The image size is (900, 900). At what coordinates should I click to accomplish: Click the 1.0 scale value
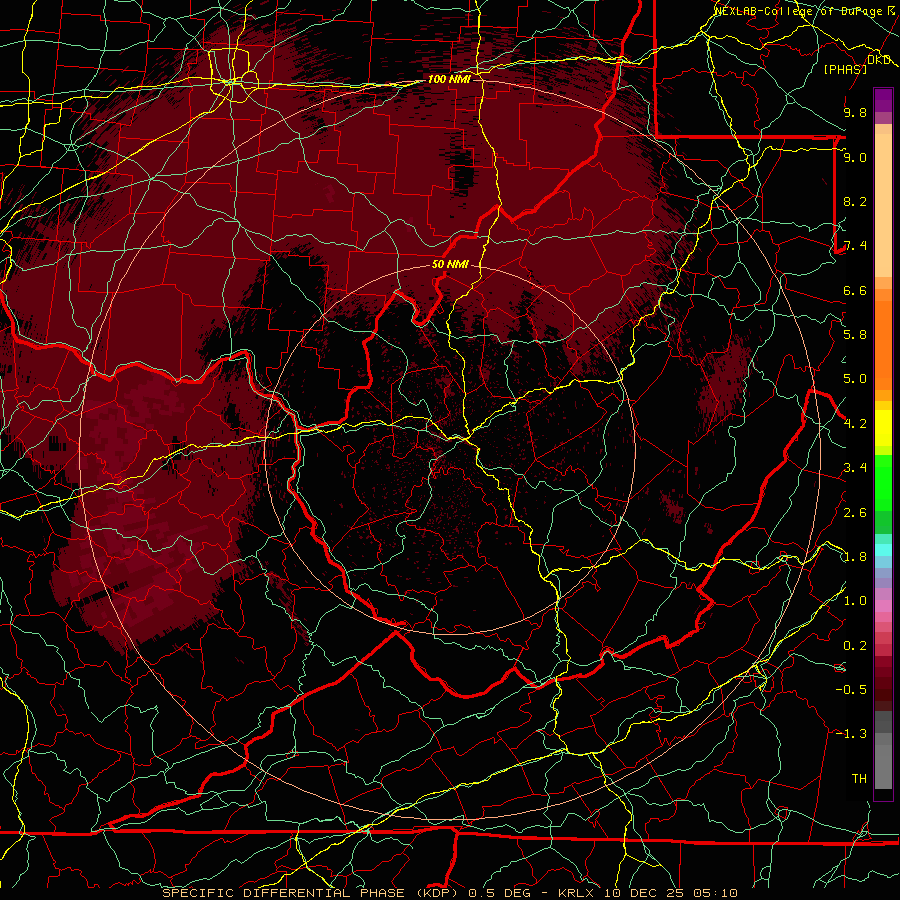[855, 601]
